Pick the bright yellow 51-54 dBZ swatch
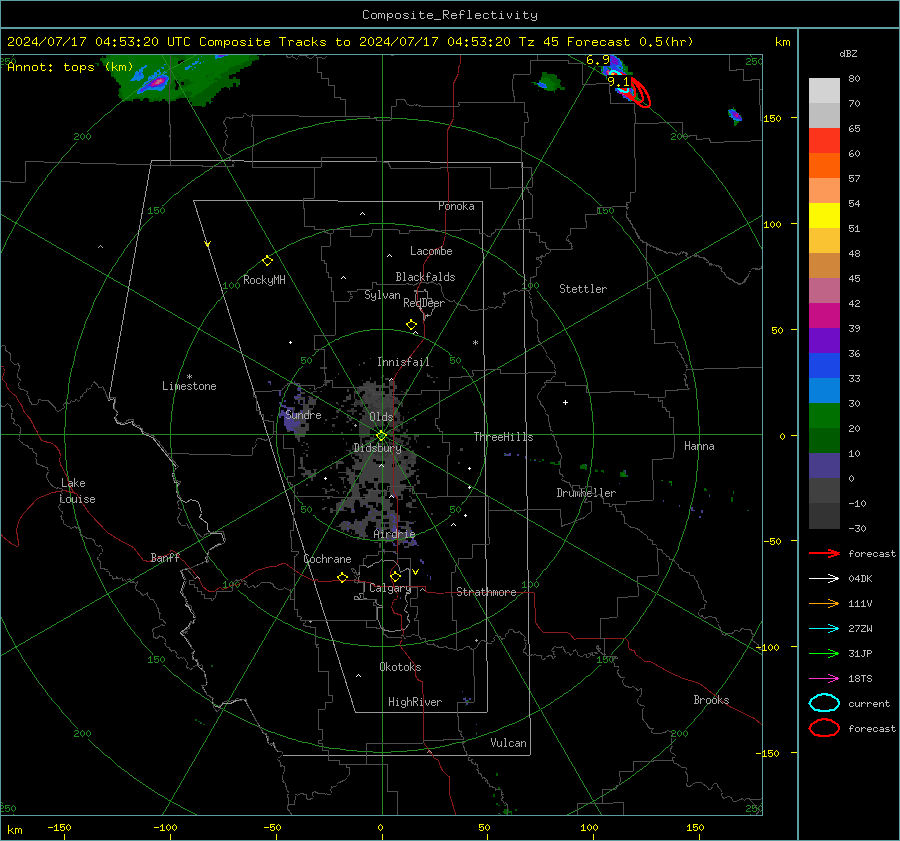The image size is (900, 841). click(824, 216)
